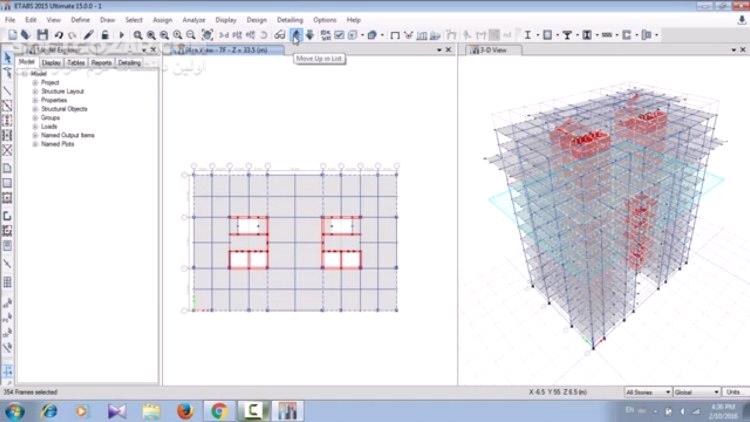Image resolution: width=750 pixels, height=422 pixels.
Task: Expand the Project tree node
Action: click(35, 83)
